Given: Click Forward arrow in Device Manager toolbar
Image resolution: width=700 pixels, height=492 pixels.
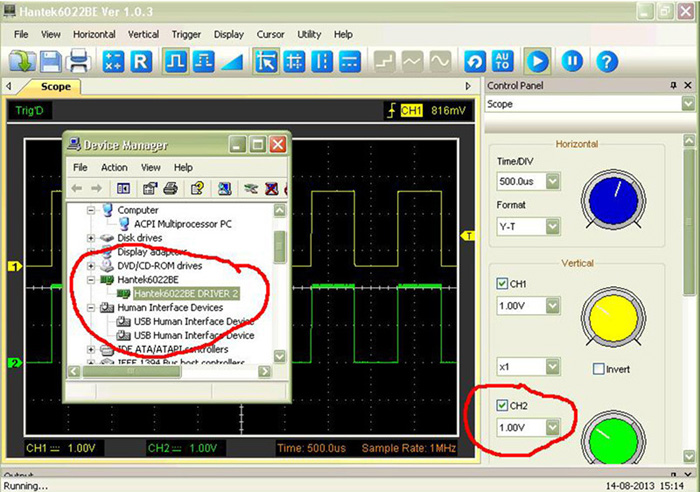Looking at the screenshot, I should pos(96,188).
